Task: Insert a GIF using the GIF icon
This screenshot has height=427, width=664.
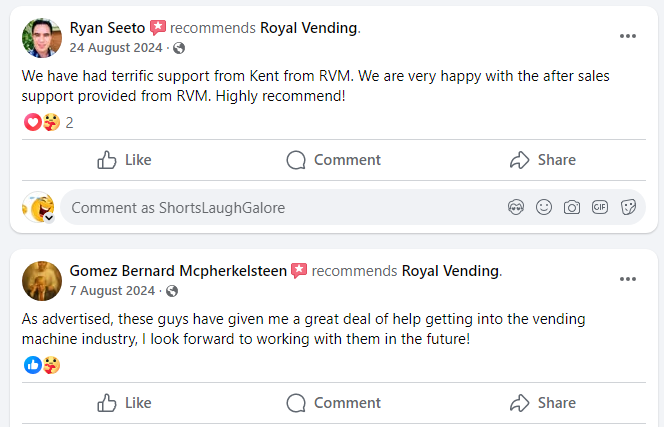Action: (x=600, y=207)
